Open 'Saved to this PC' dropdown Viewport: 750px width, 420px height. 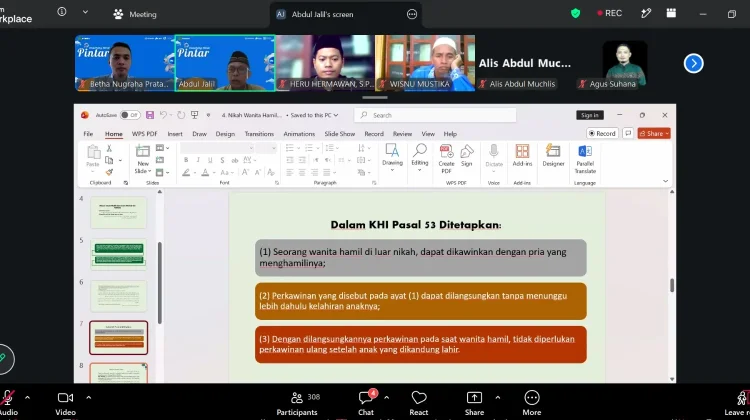pyautogui.click(x=314, y=115)
